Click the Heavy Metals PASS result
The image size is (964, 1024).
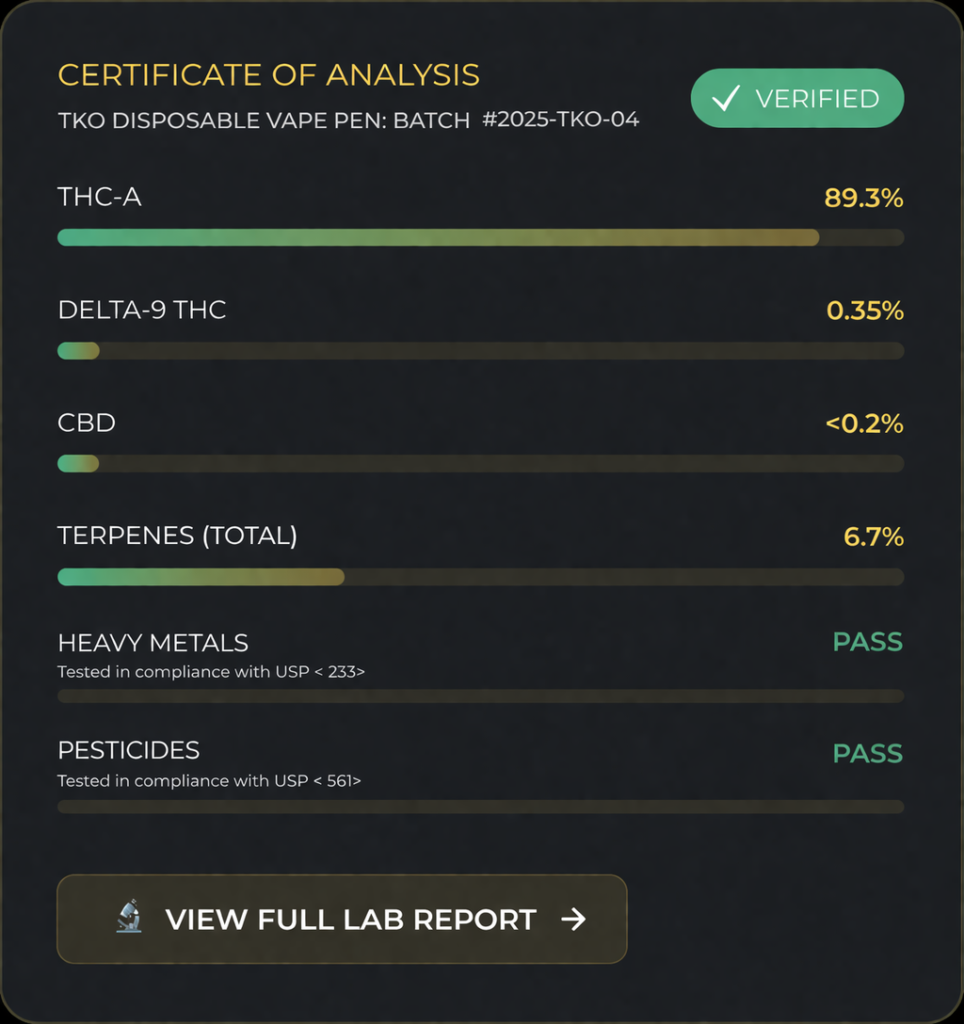tap(868, 642)
